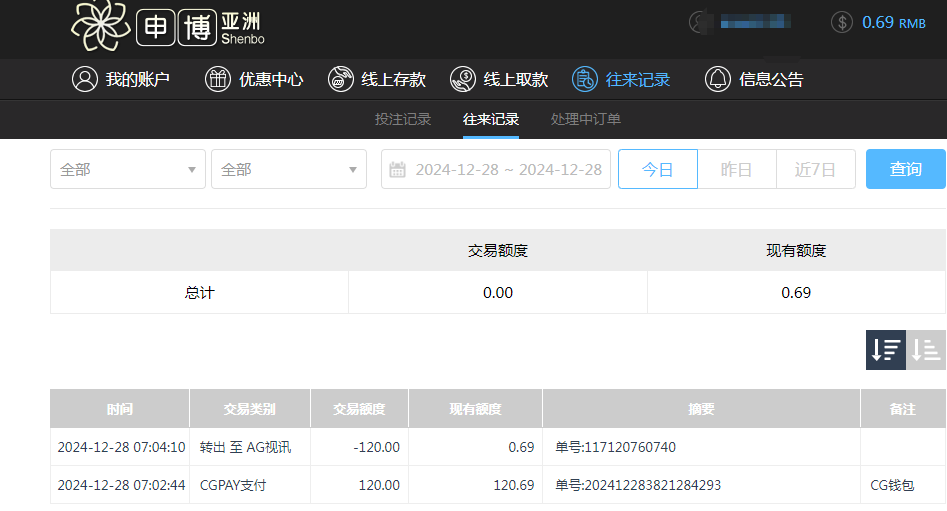Screen dimensions: 947x511
Task: Select the 近7日 date range
Action: tap(815, 169)
